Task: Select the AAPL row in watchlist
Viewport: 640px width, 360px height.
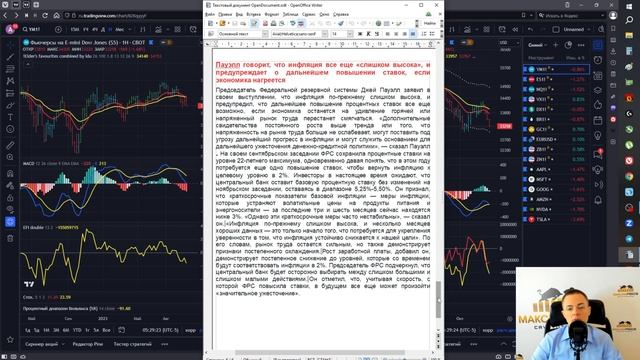Action: (x=556, y=169)
